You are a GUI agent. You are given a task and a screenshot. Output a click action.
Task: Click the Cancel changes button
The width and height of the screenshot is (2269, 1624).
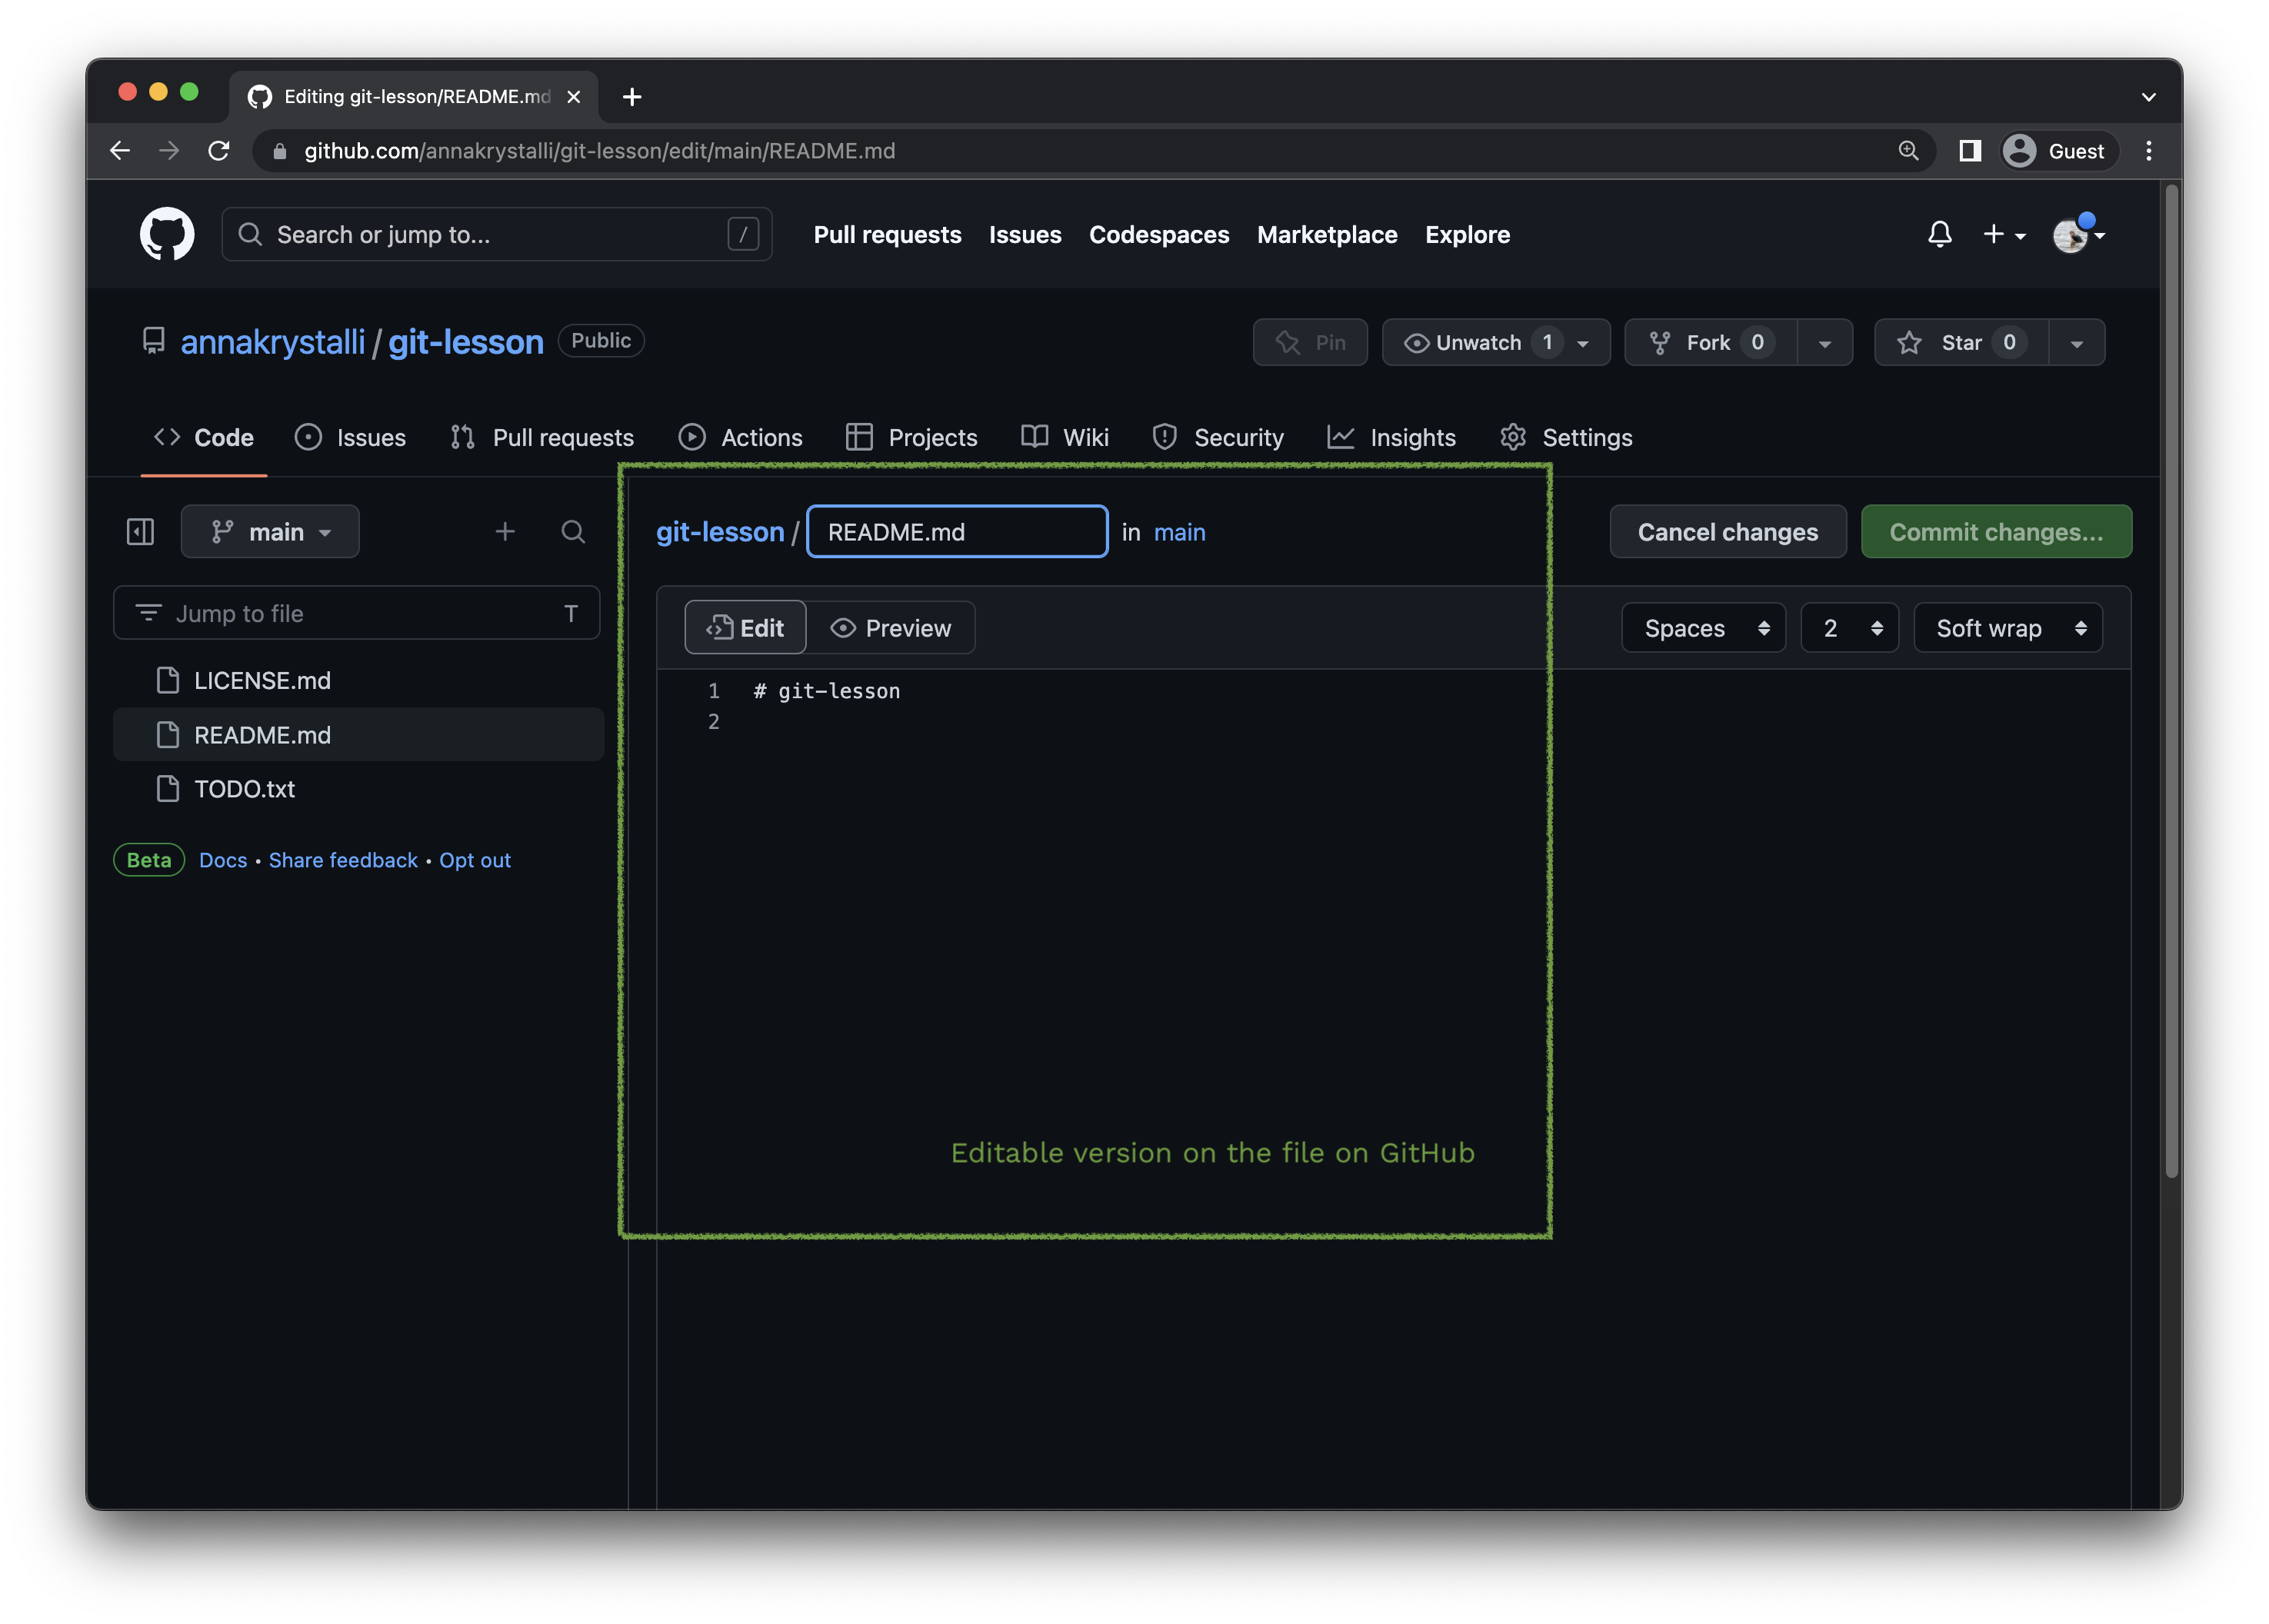point(1727,531)
